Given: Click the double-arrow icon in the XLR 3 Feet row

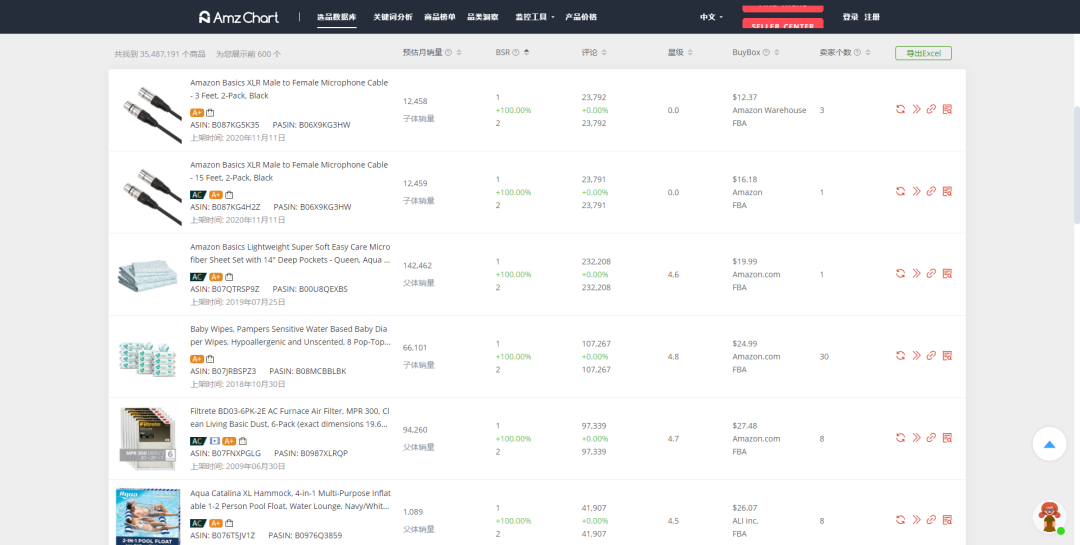Looking at the screenshot, I should click(916, 109).
